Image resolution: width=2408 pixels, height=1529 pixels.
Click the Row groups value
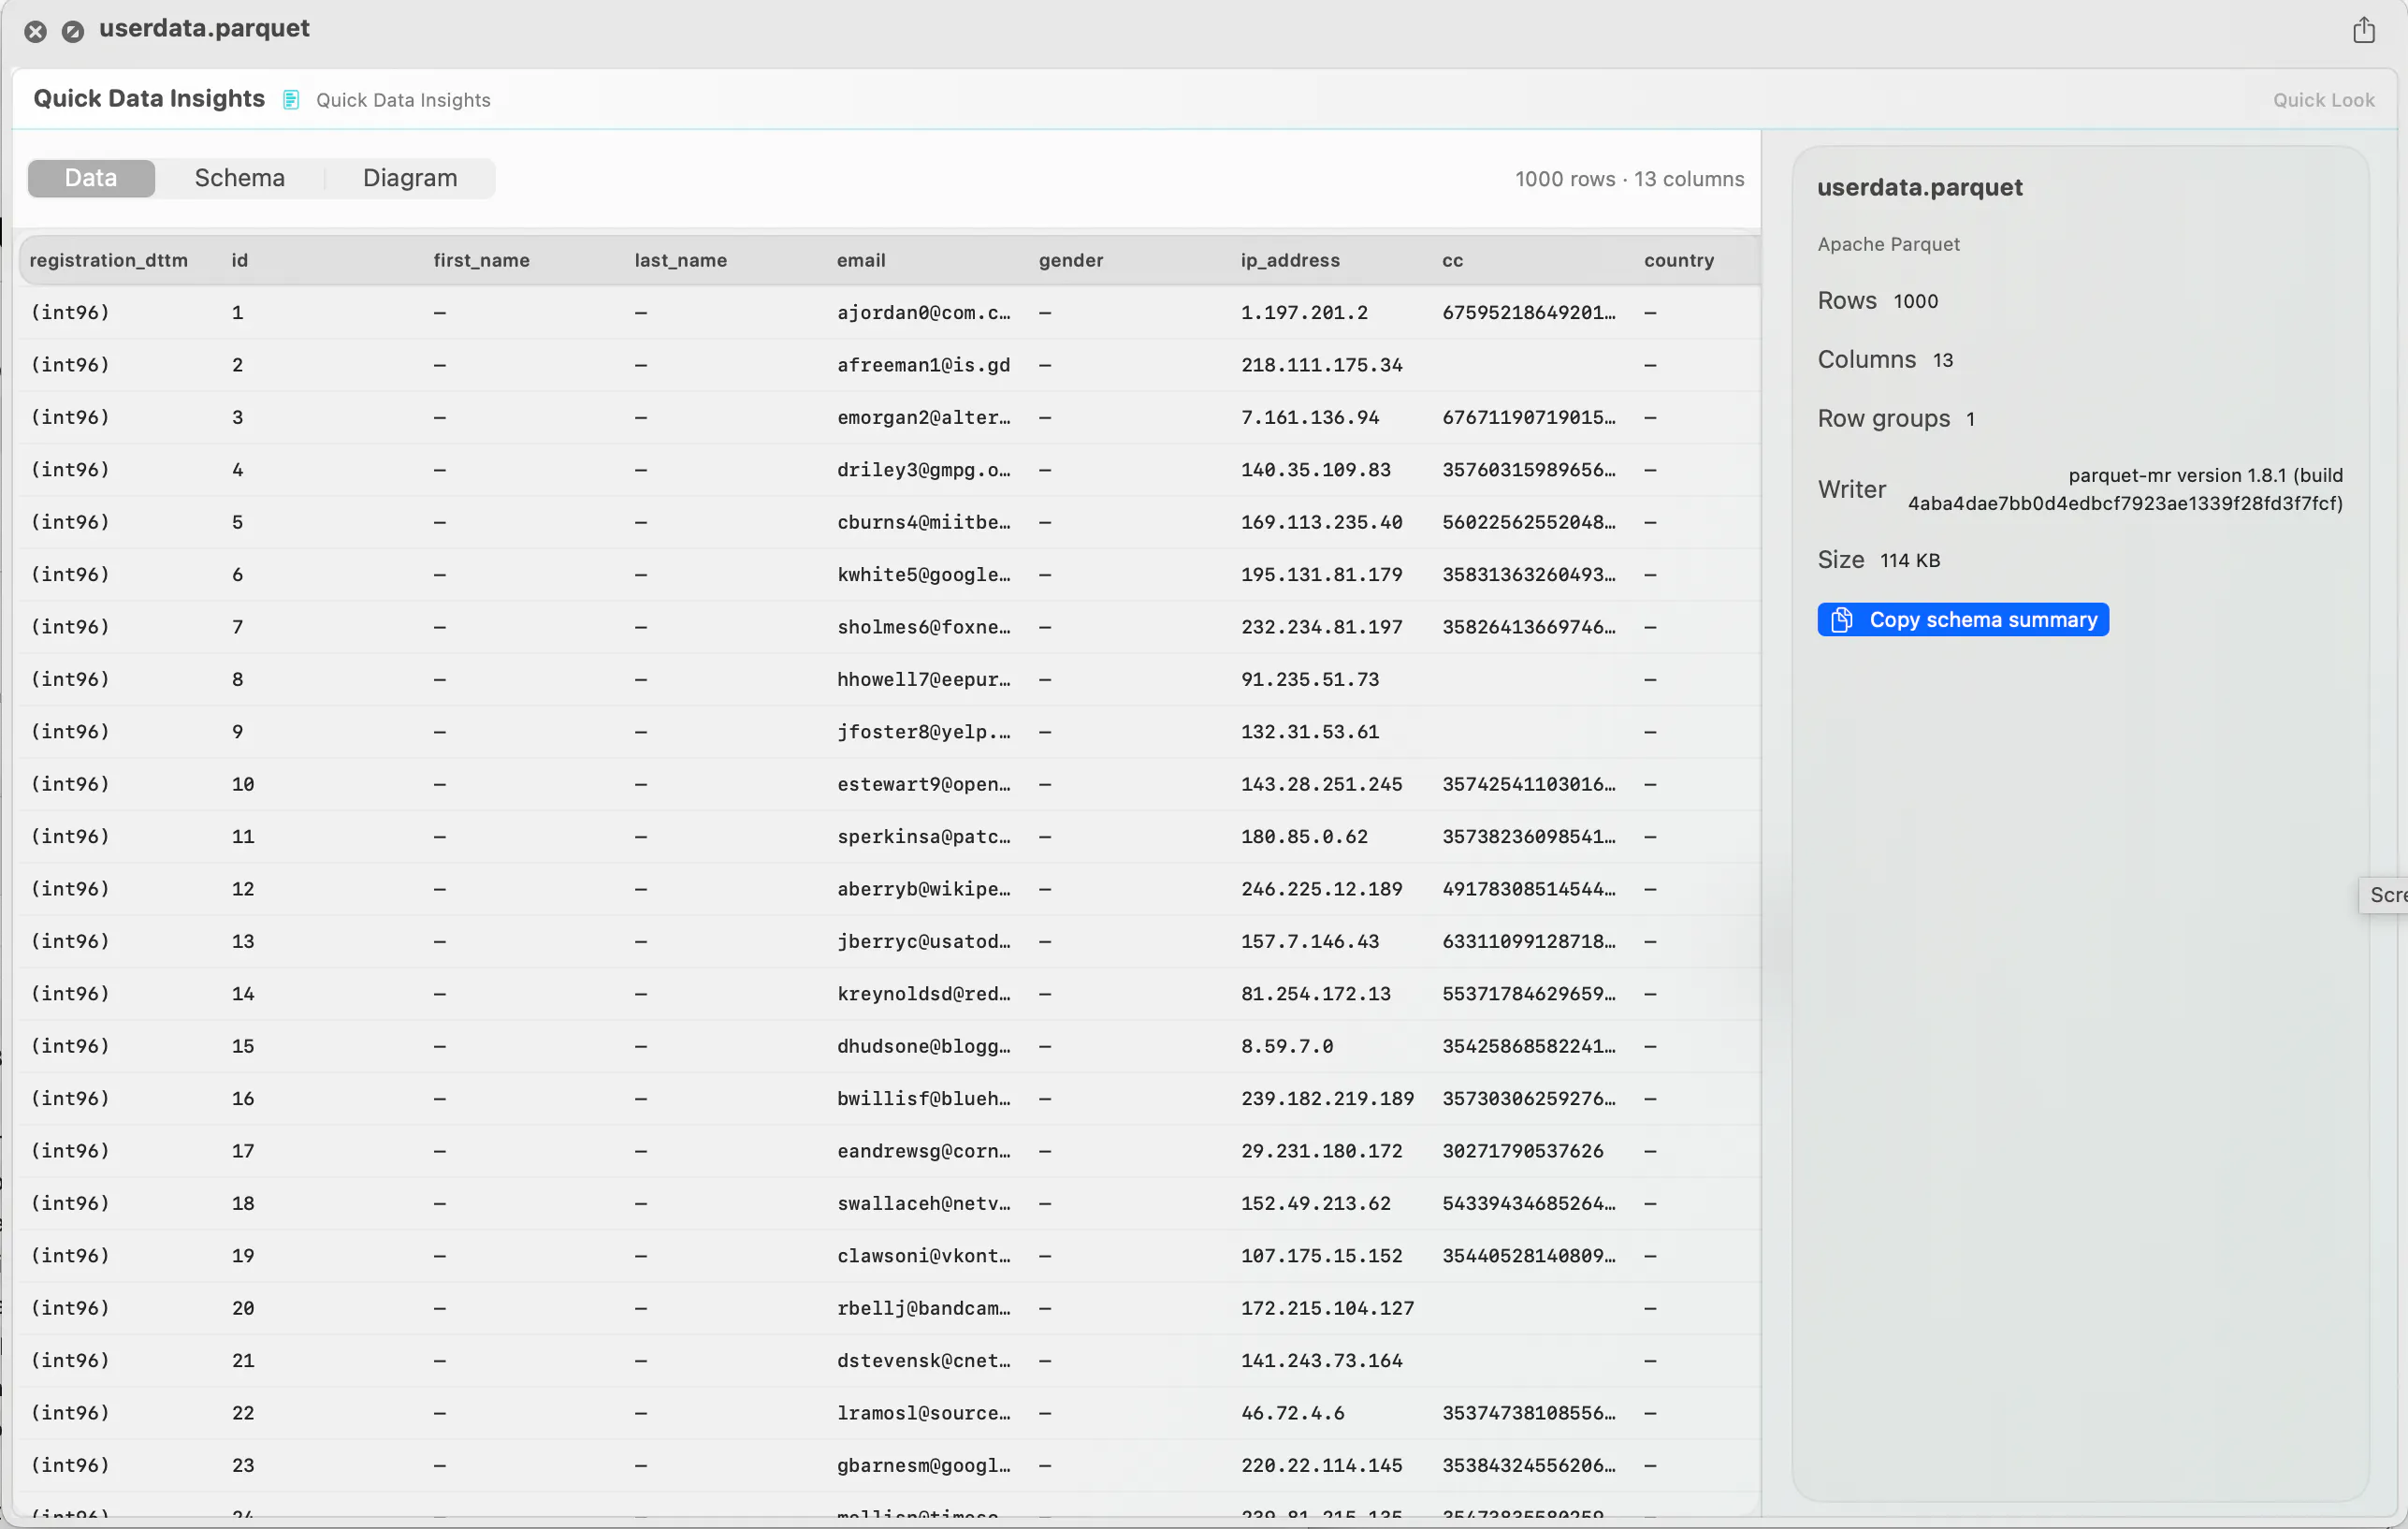coord(1970,419)
